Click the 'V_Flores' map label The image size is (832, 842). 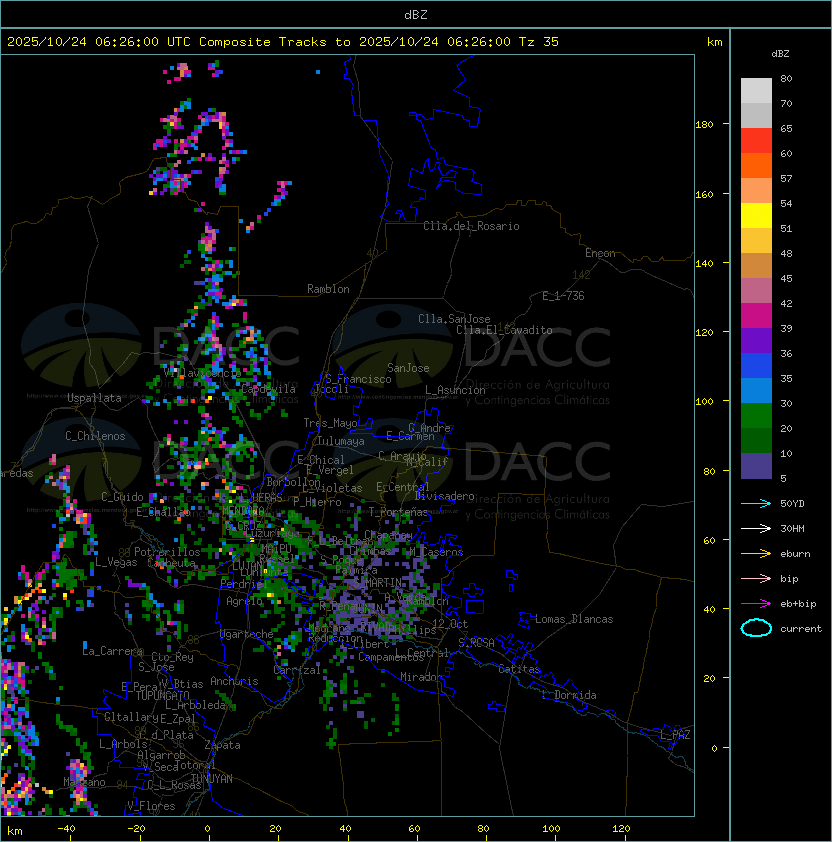point(151,806)
